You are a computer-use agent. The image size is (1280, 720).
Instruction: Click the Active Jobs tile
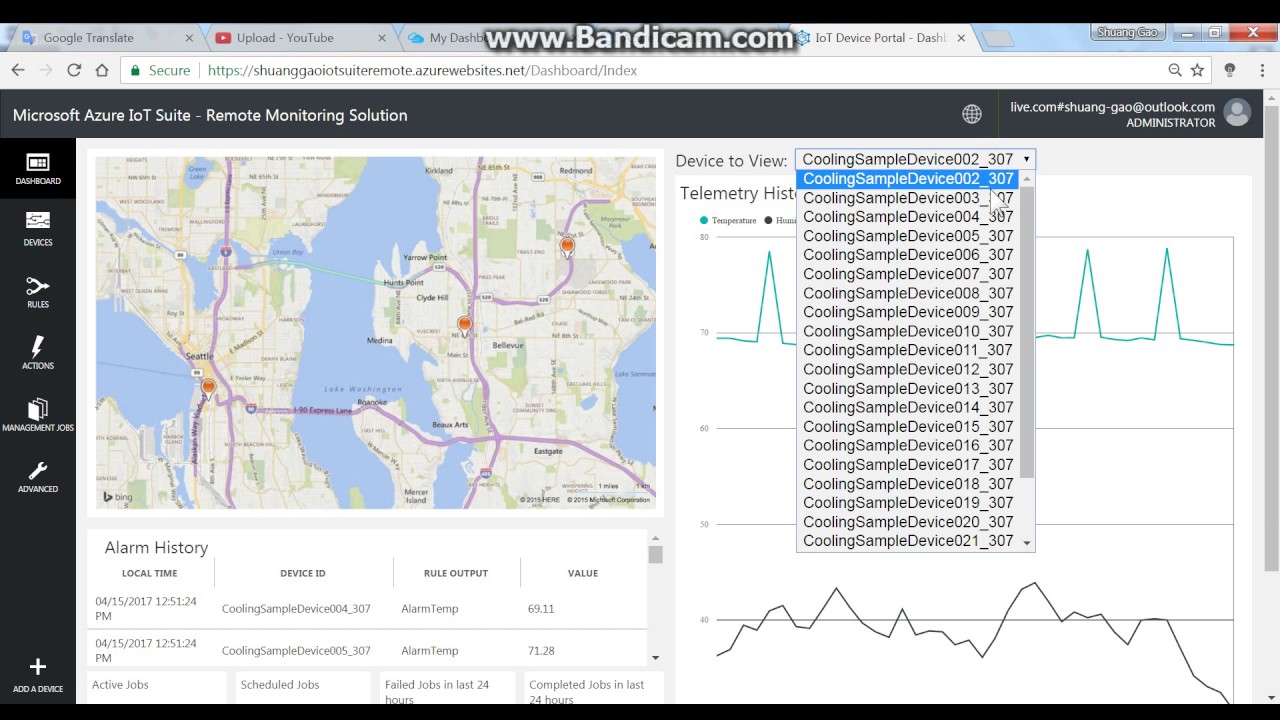(157, 687)
